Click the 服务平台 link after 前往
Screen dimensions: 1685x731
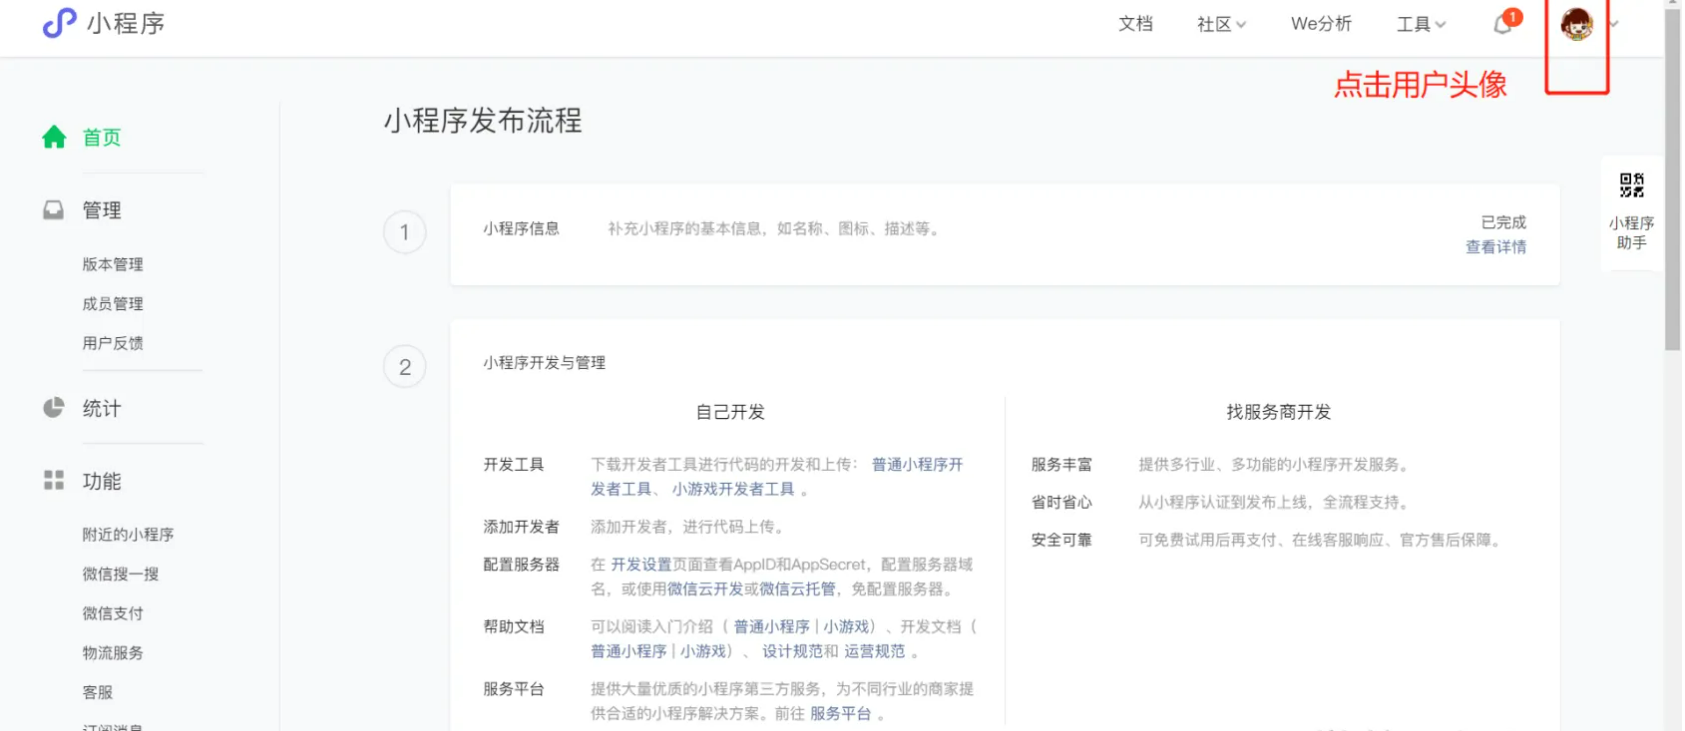(840, 713)
